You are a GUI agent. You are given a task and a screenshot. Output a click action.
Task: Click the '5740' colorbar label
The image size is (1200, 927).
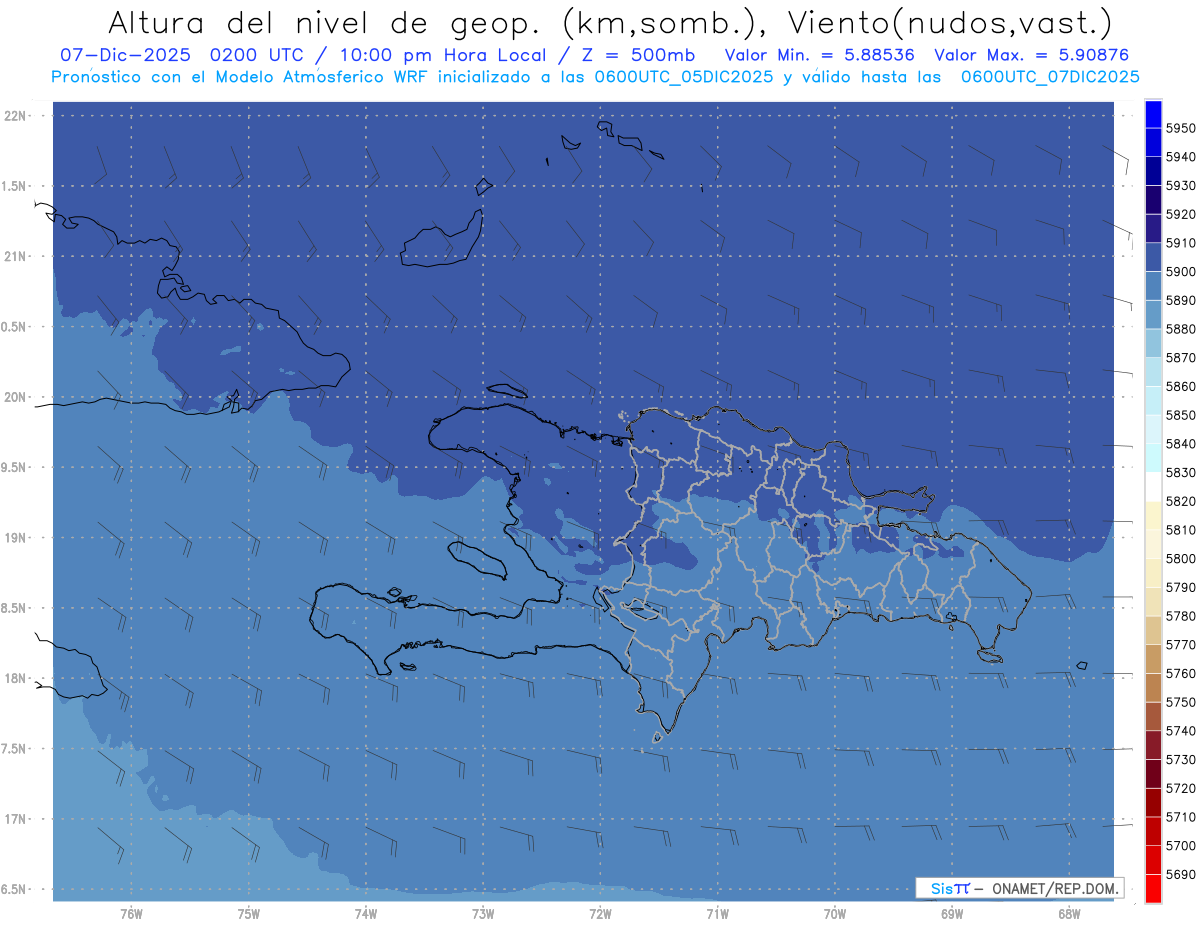1180,731
